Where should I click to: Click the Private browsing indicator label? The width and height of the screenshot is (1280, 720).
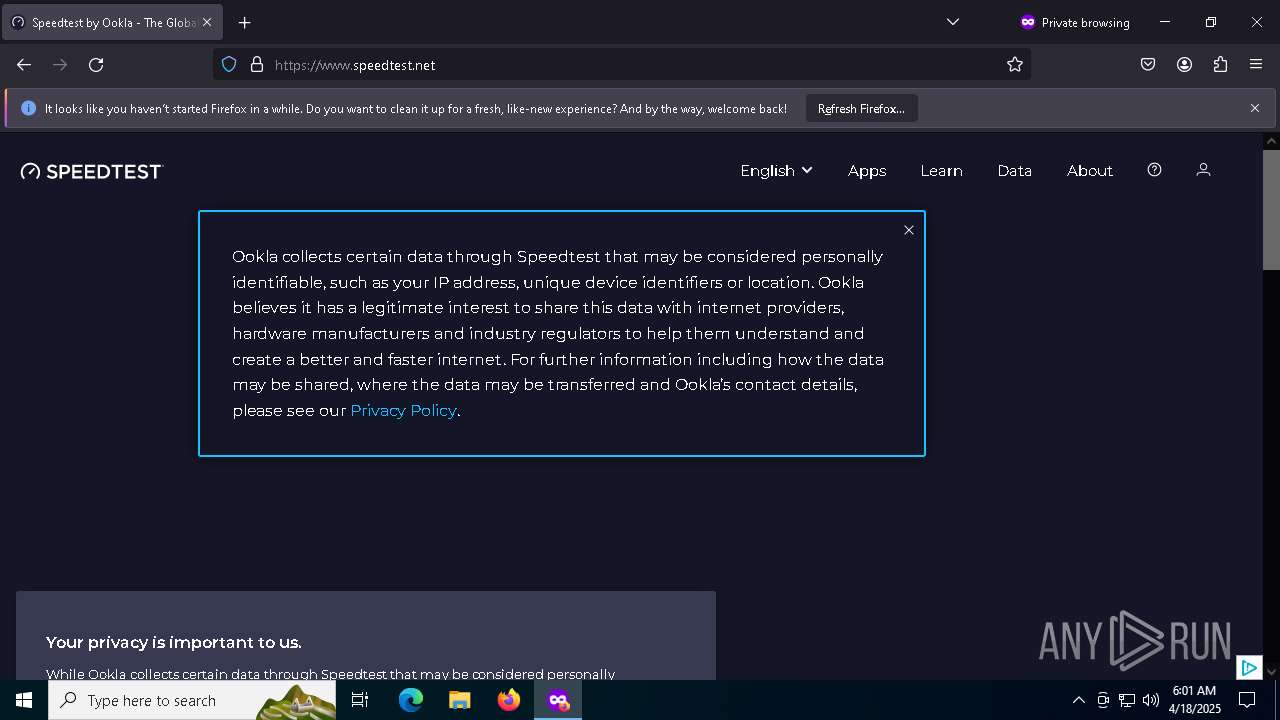[1075, 22]
